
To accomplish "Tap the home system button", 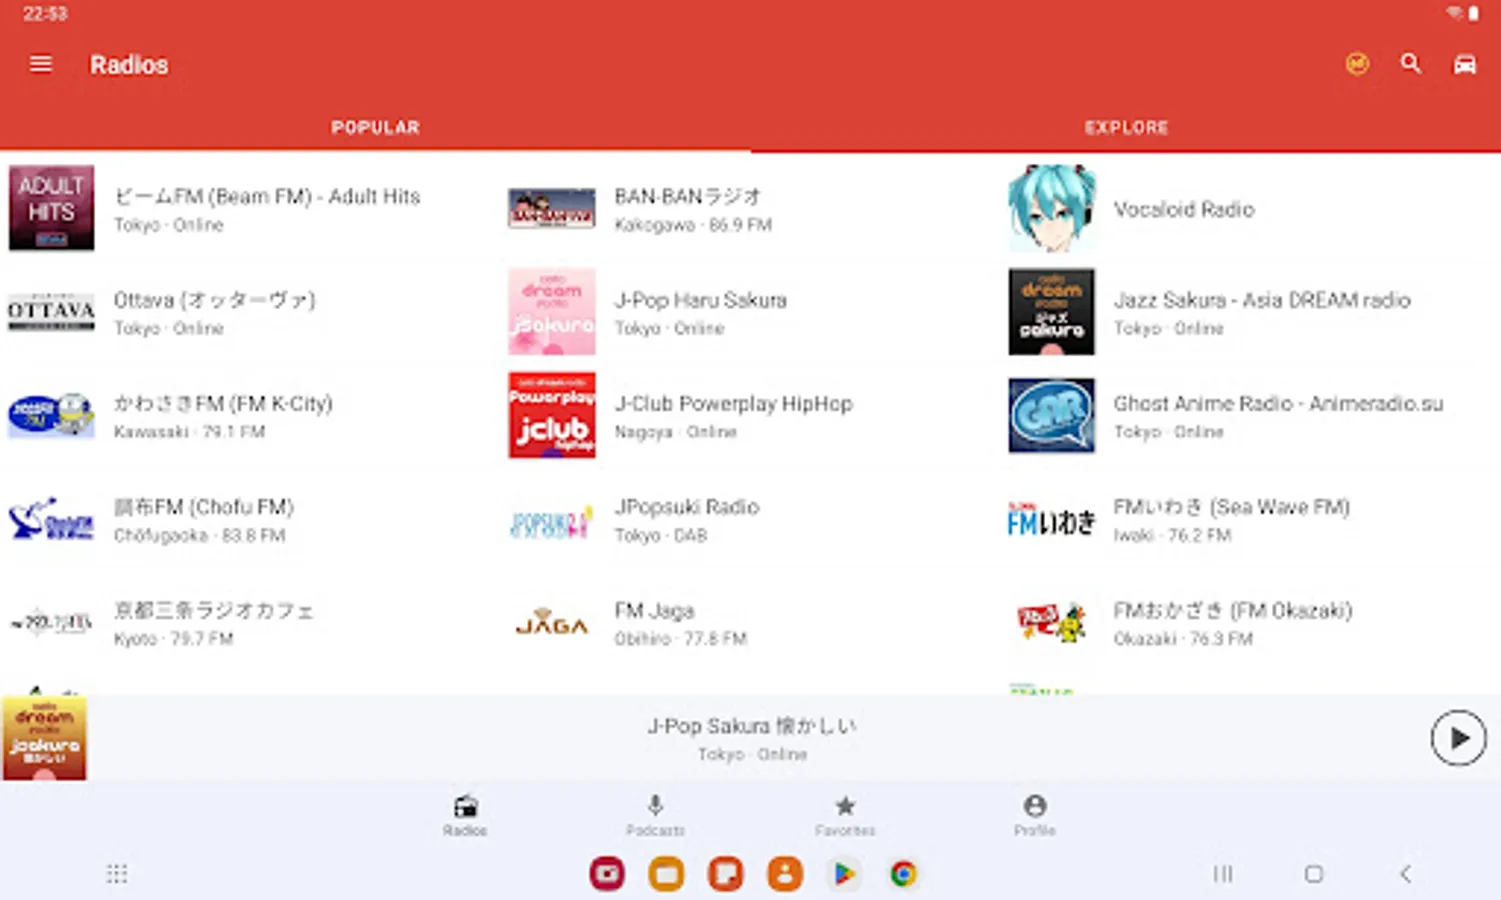I will tap(1314, 874).
